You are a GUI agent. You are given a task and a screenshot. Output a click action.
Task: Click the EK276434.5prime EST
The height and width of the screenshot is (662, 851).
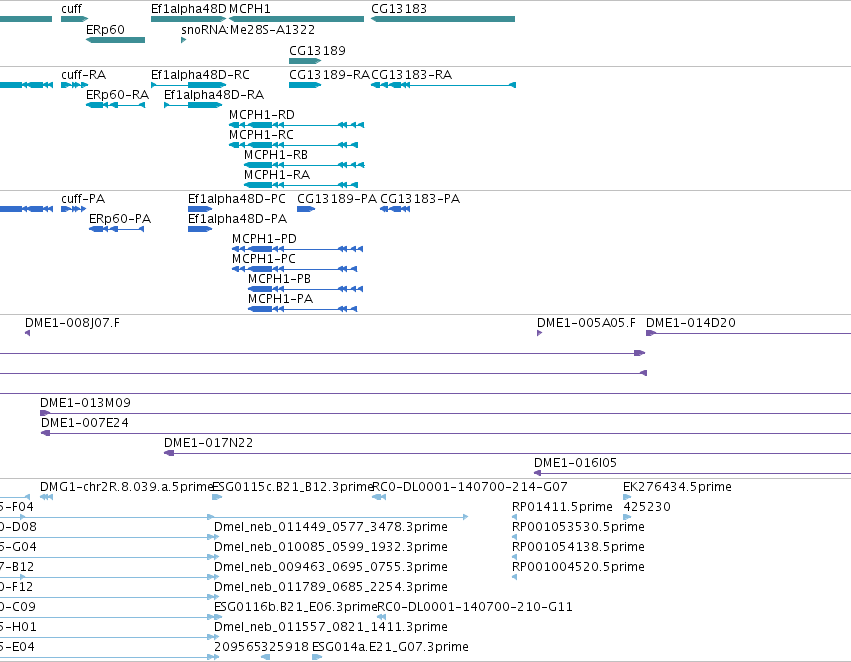point(627,497)
